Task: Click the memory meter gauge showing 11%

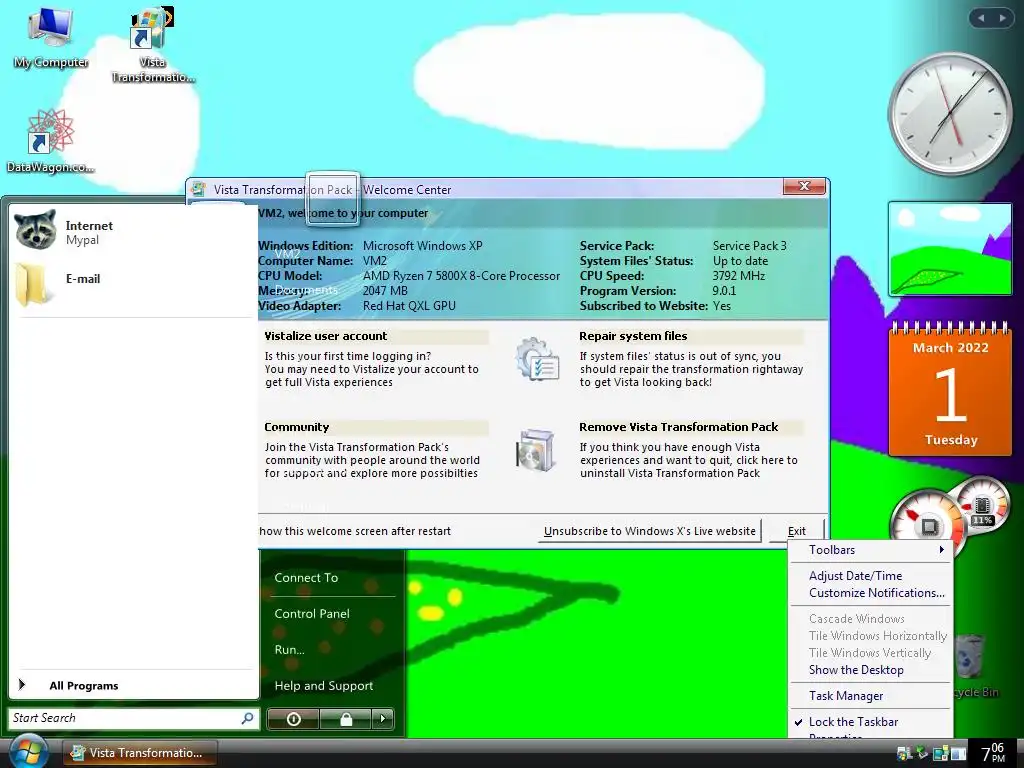Action: click(983, 507)
